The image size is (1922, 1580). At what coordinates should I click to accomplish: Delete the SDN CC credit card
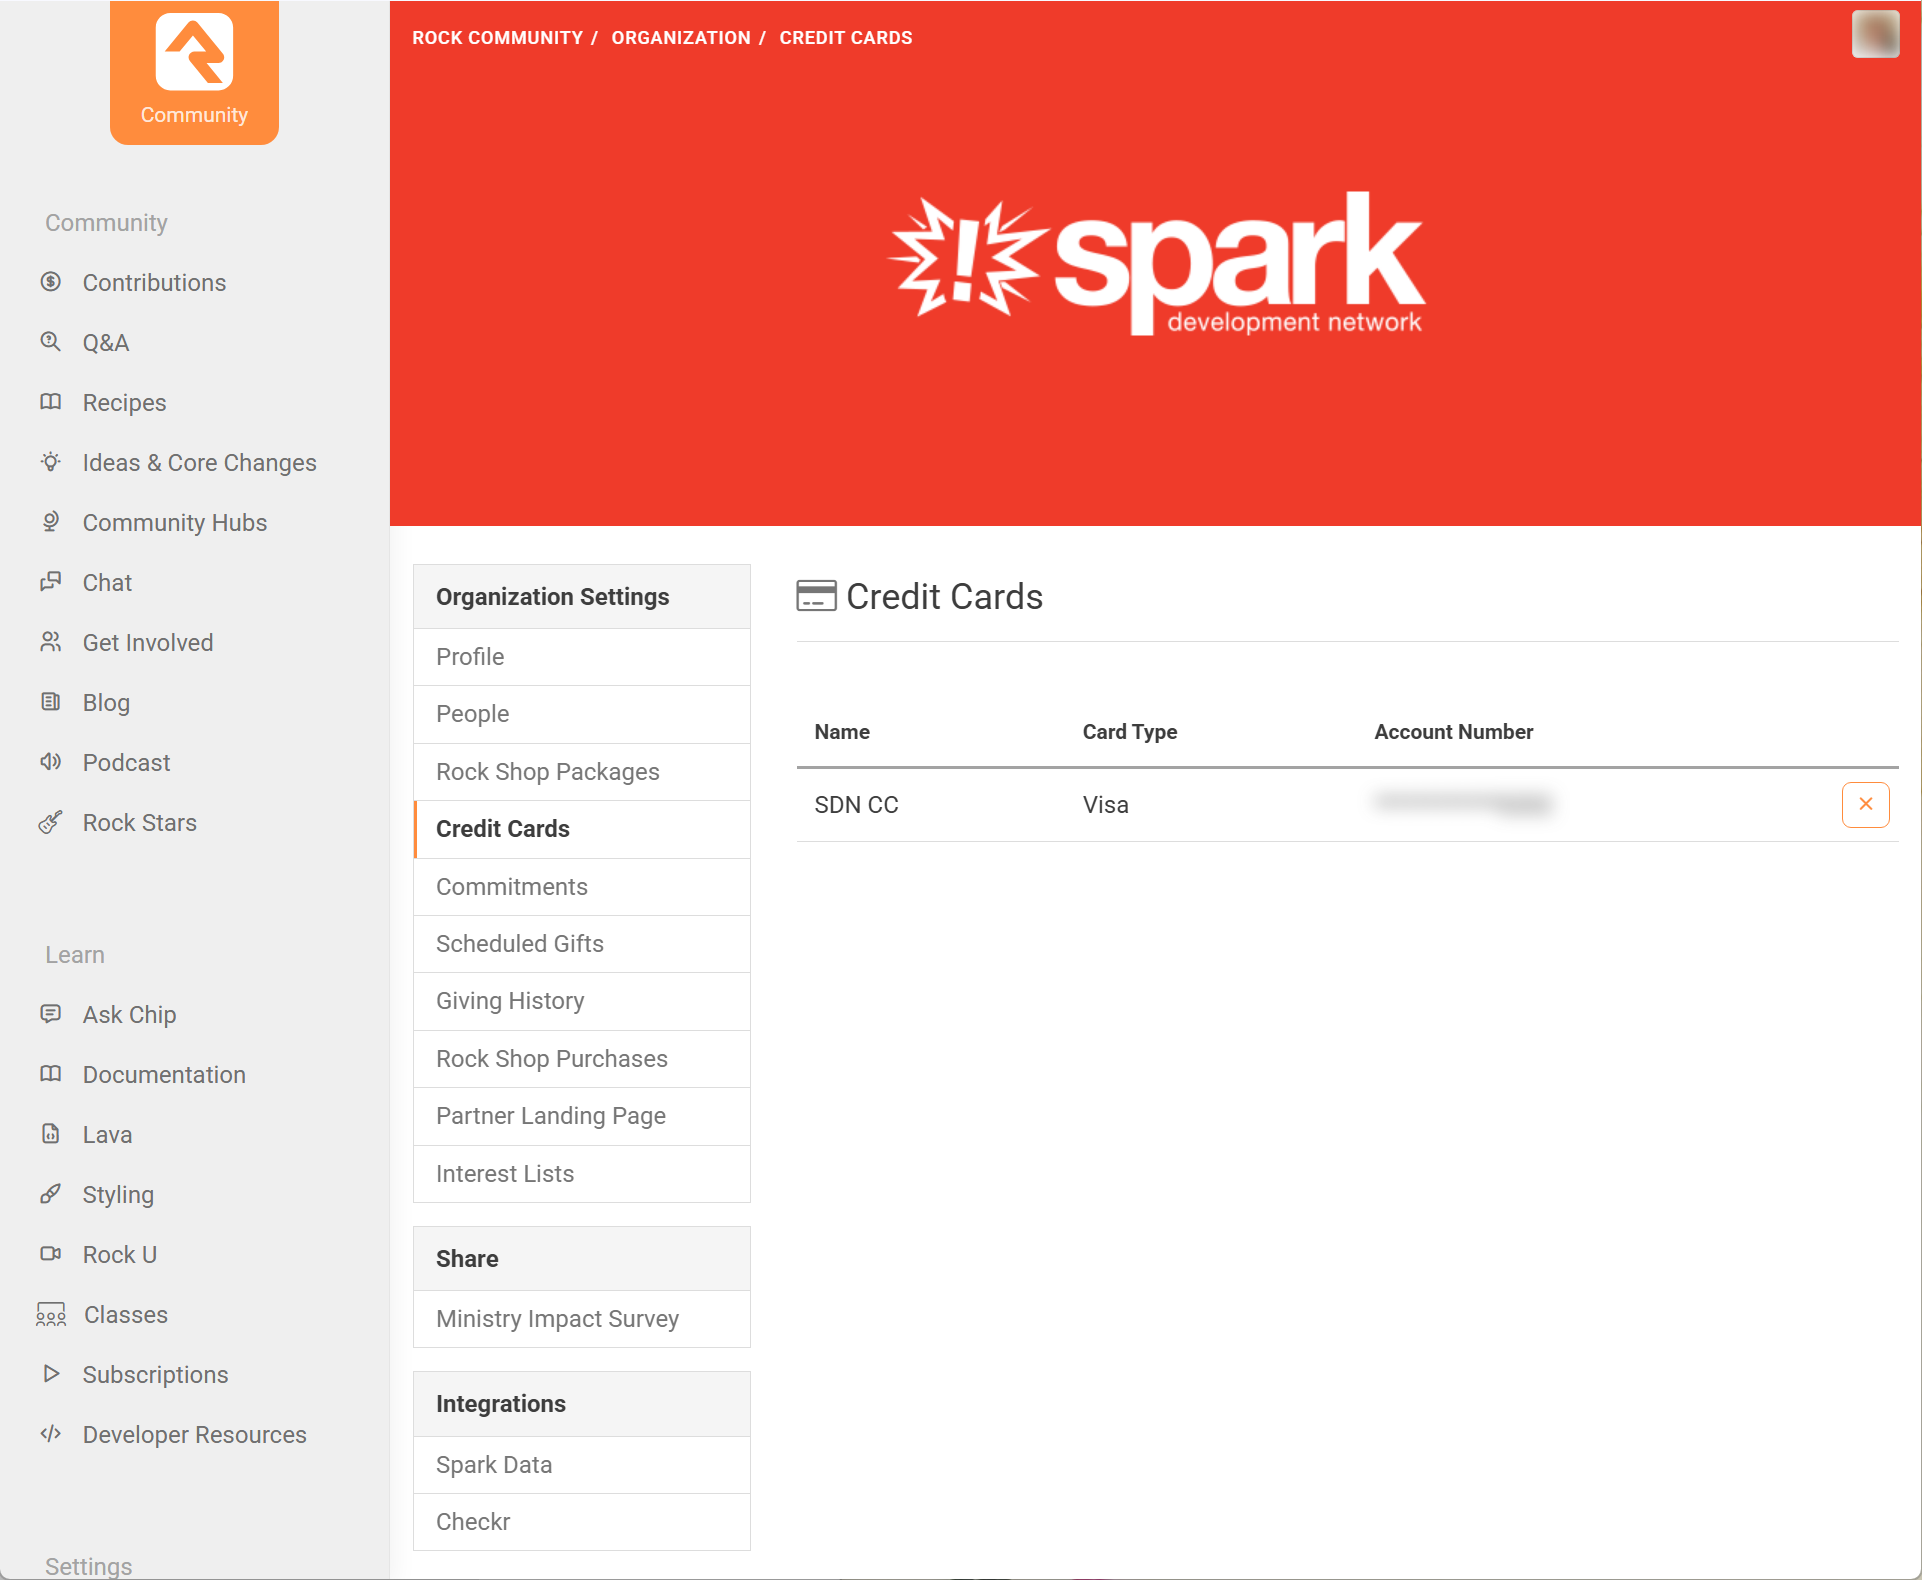coord(1865,804)
